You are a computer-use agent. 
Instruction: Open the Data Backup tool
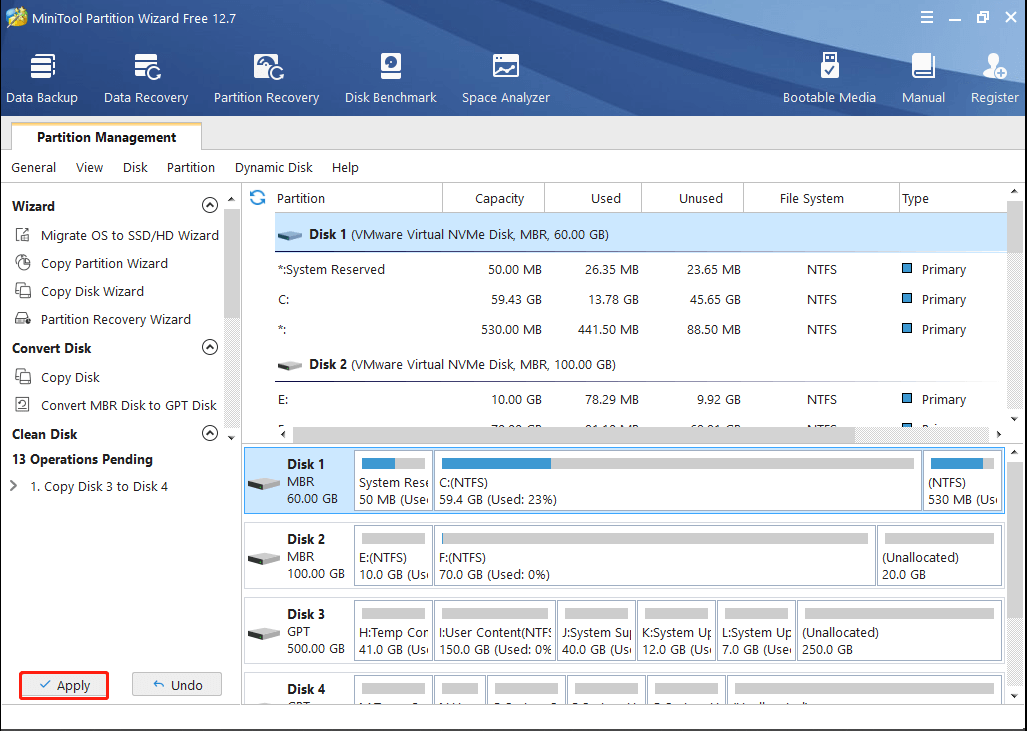pyautogui.click(x=42, y=79)
